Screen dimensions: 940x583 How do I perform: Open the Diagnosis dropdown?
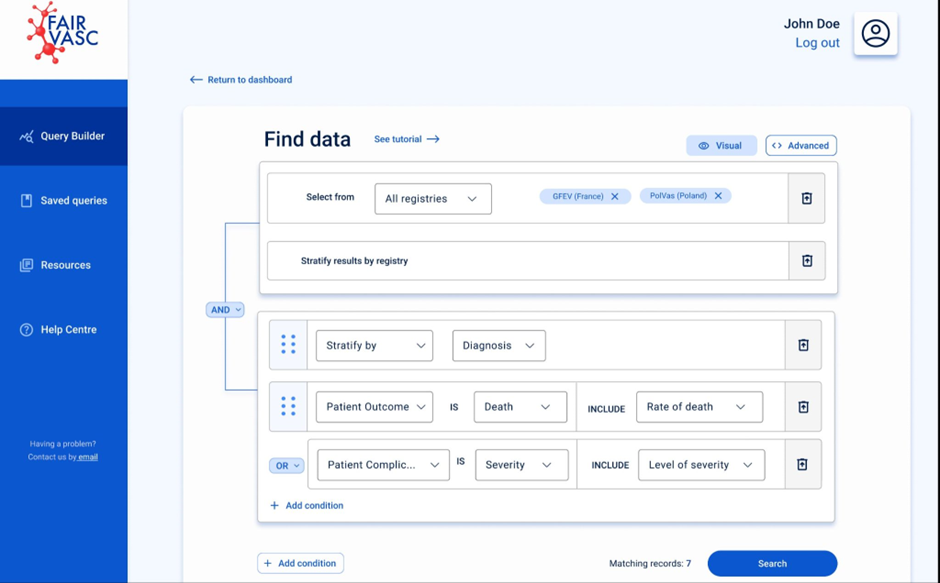(x=499, y=345)
